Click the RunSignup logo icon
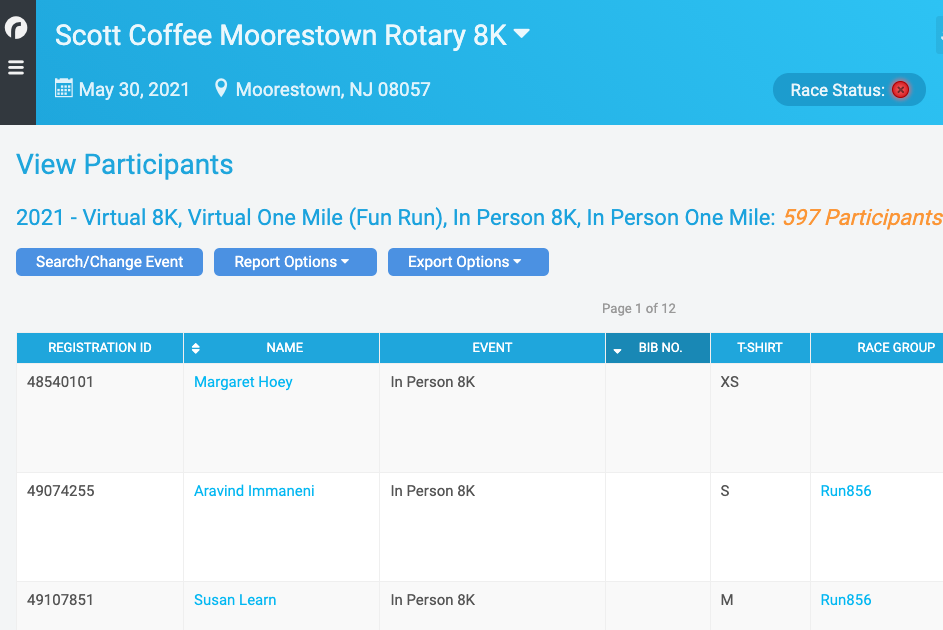 click(x=16, y=28)
